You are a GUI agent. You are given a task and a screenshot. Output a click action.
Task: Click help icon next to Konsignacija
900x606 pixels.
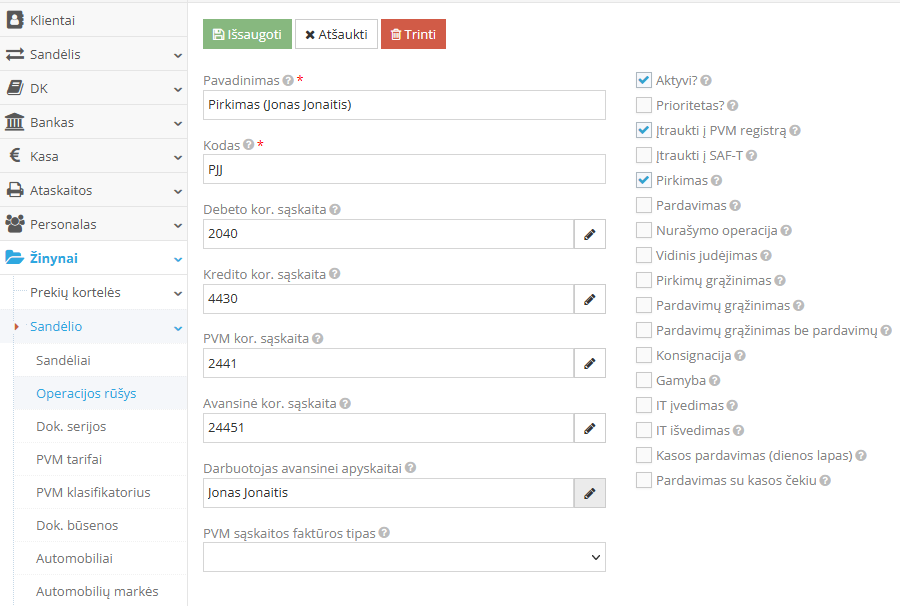pyautogui.click(x=740, y=356)
